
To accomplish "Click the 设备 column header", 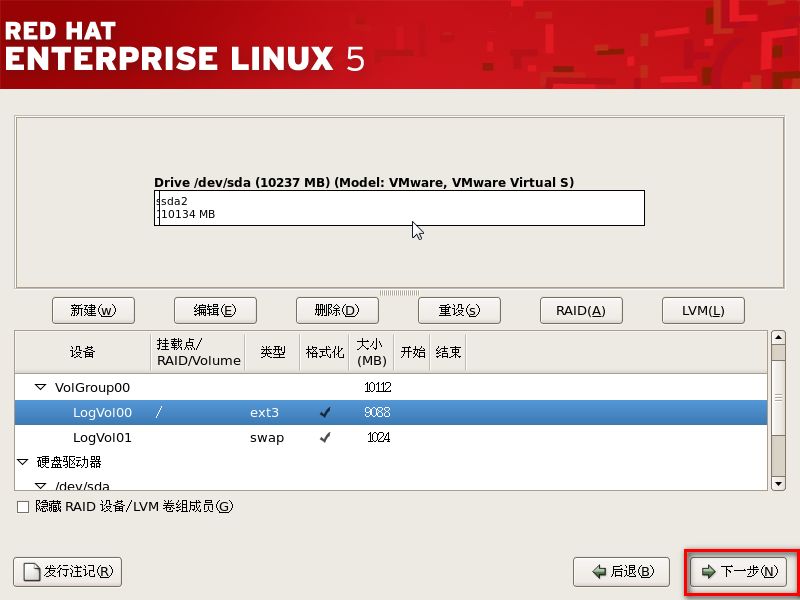I will tap(83, 352).
